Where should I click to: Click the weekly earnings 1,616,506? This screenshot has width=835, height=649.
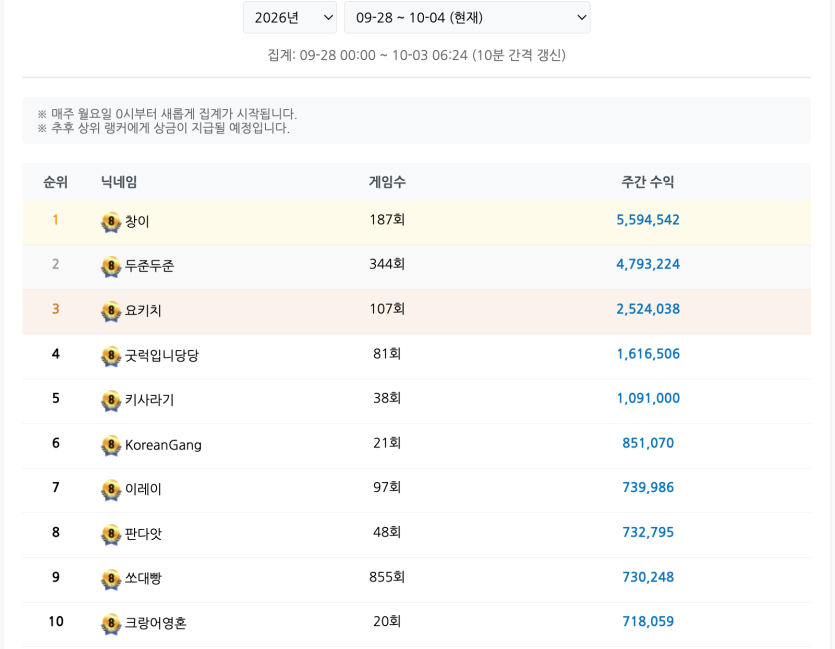(x=648, y=354)
